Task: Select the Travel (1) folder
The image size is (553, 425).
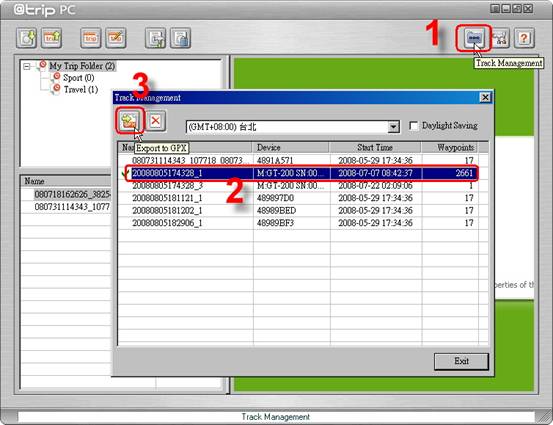Action: pos(81,90)
